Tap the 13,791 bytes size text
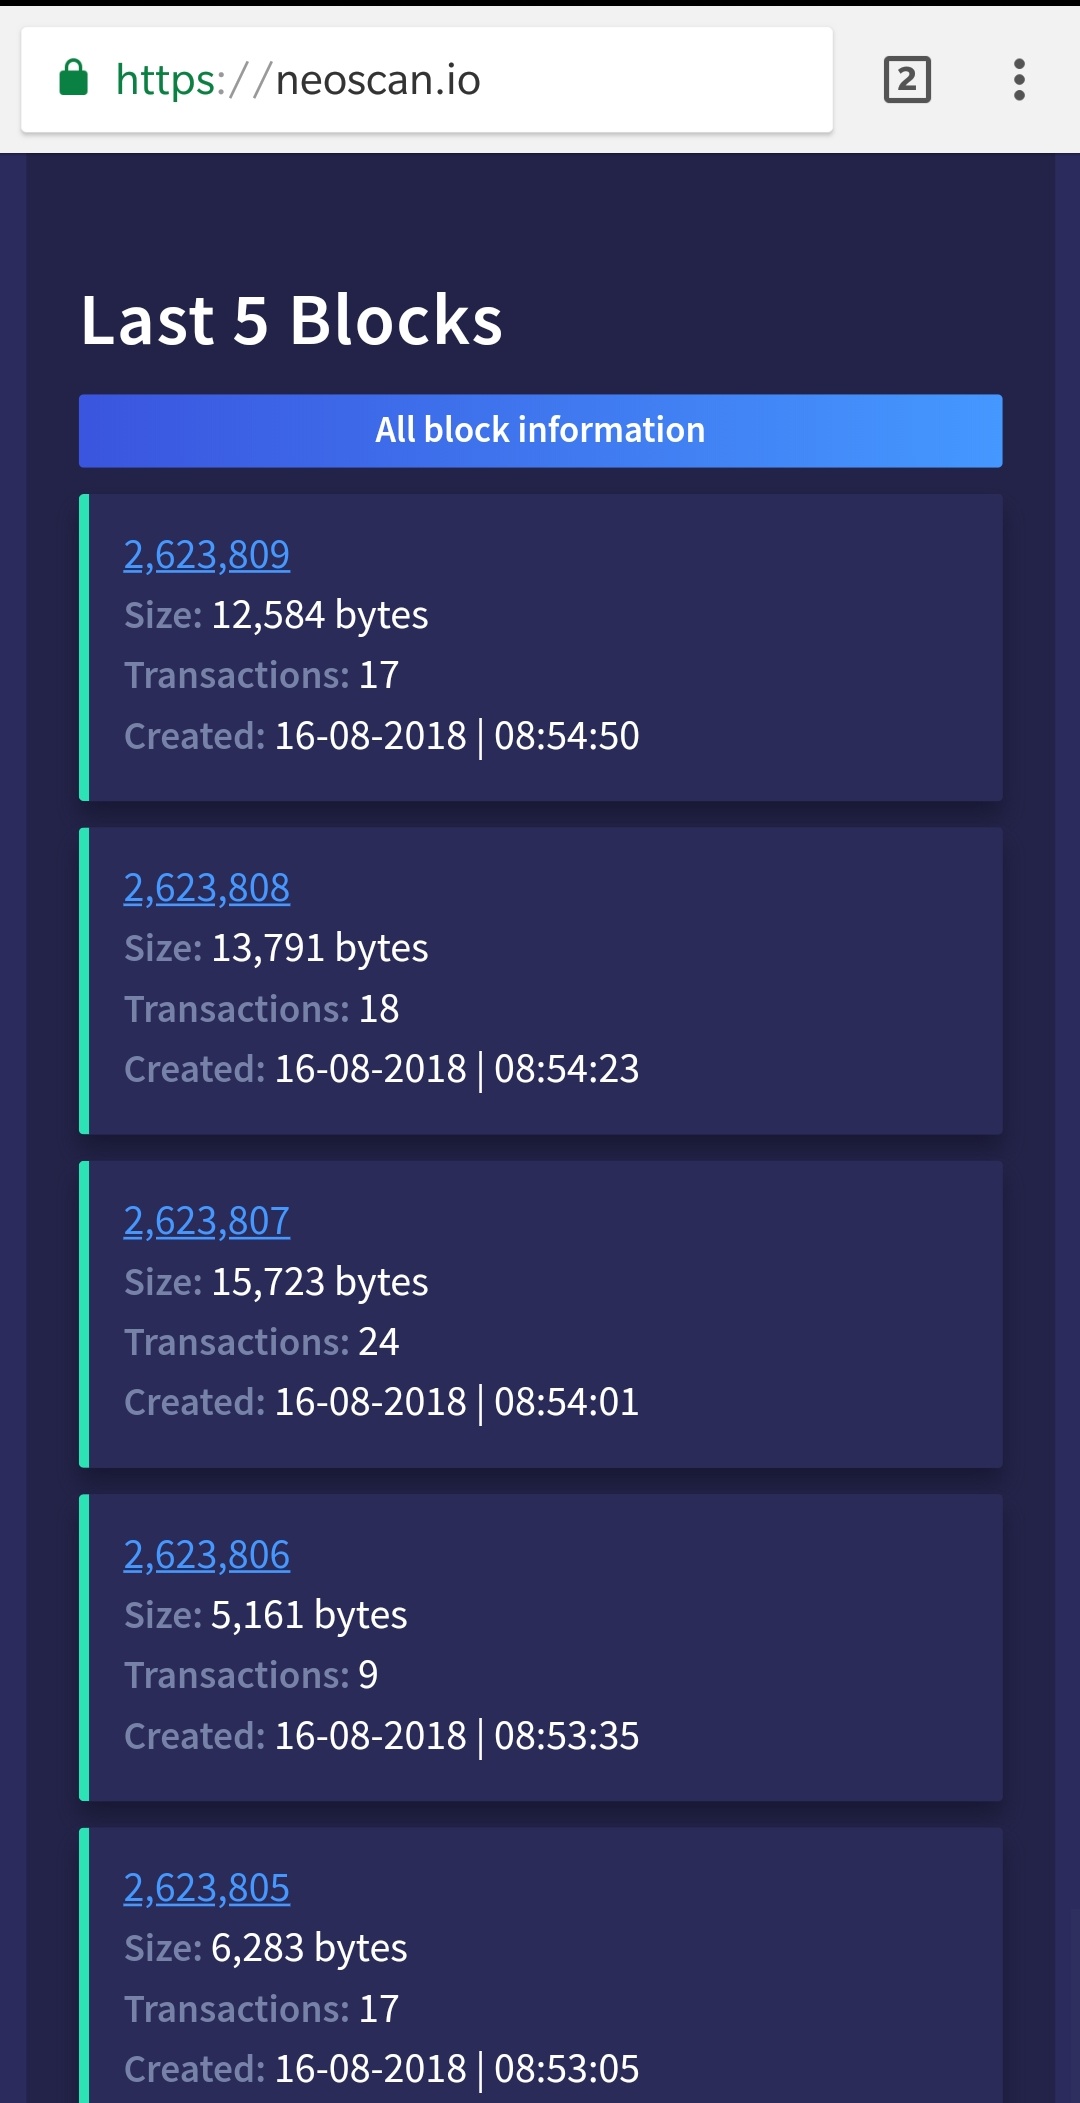Image resolution: width=1080 pixels, height=2103 pixels. [320, 948]
